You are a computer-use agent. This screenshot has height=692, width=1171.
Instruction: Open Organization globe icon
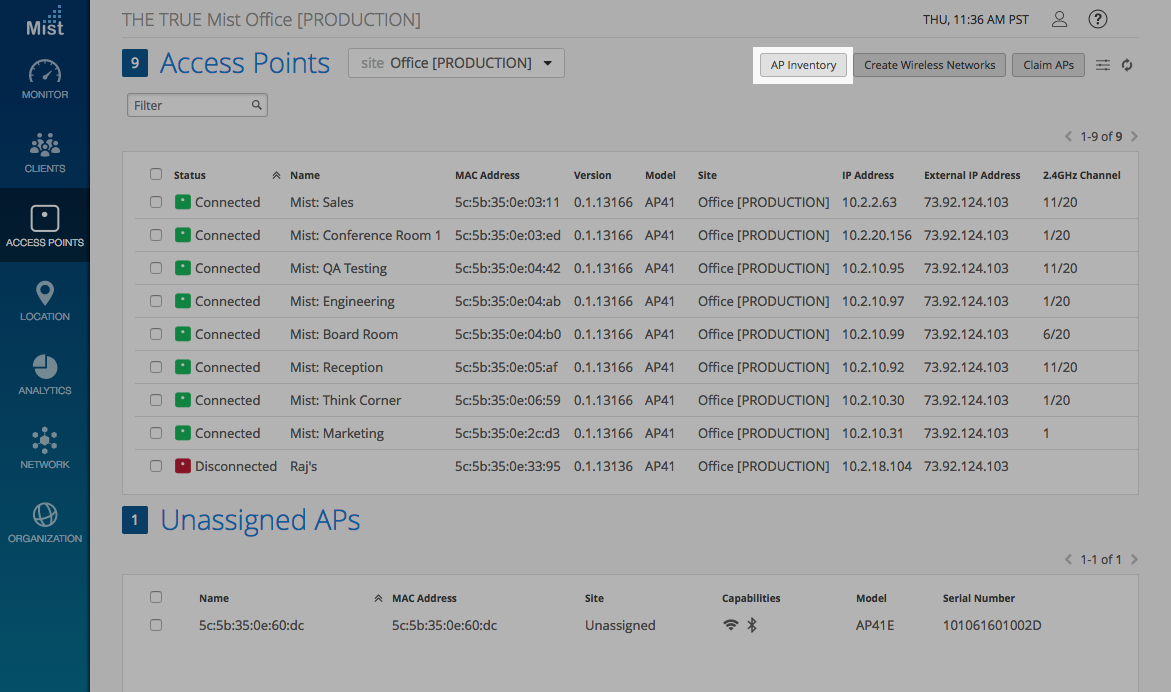[45, 523]
